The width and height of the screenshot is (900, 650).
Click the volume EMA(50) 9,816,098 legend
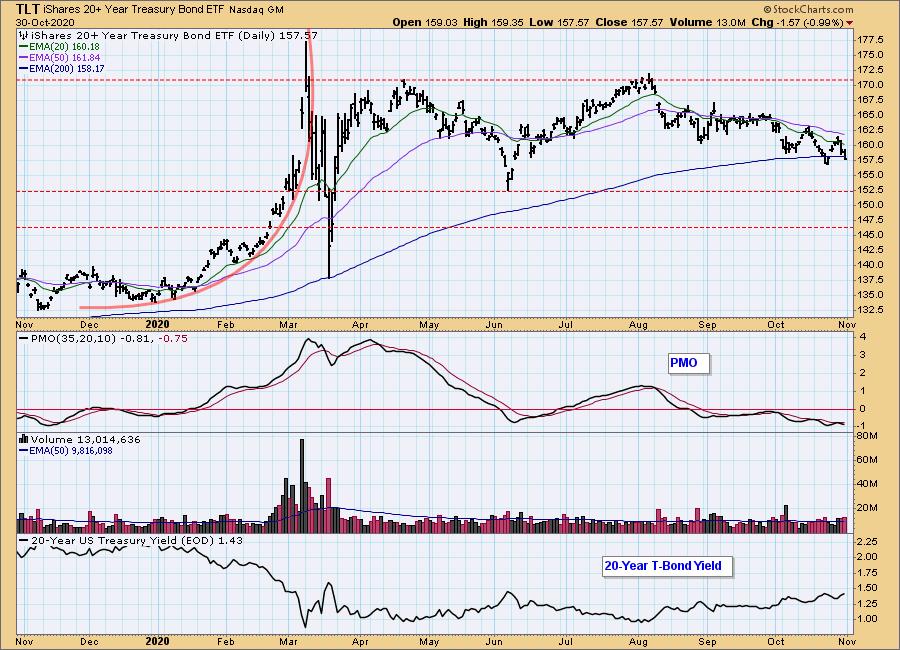coord(65,451)
